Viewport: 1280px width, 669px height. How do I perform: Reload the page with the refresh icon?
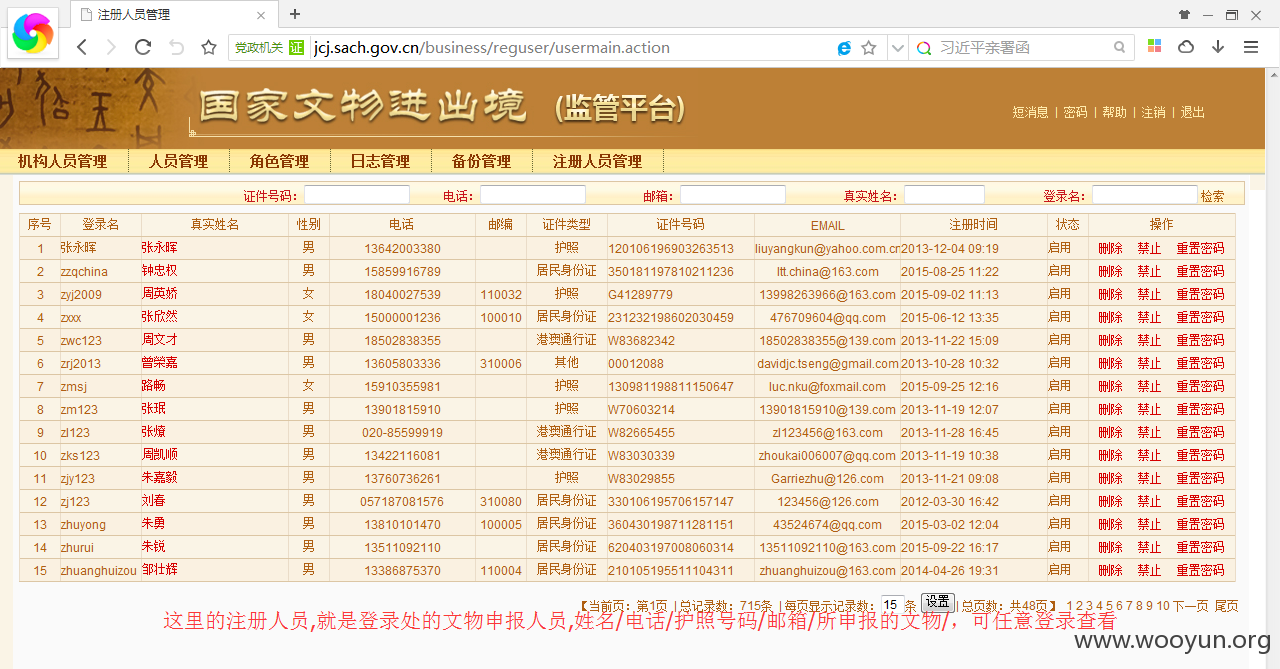coord(143,47)
